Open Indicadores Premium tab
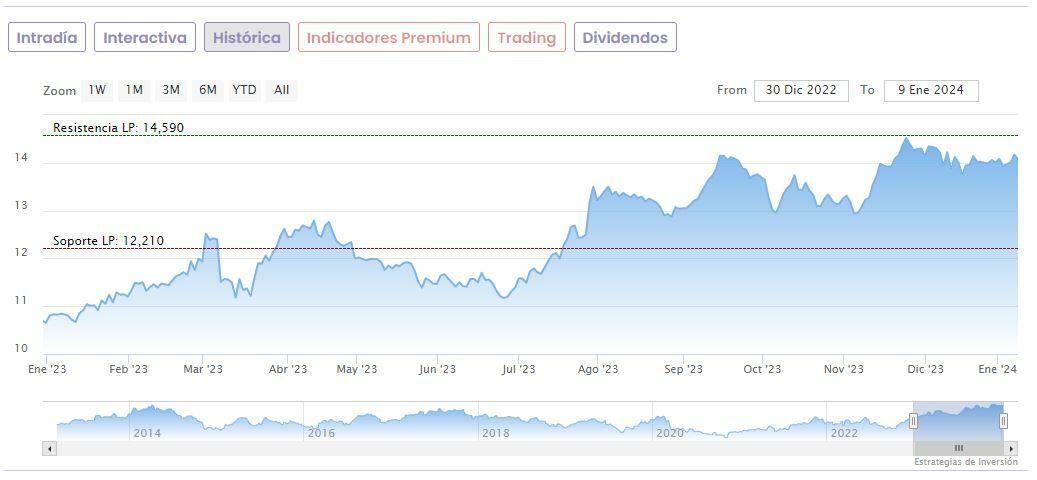The width and height of the screenshot is (1037, 480). click(x=388, y=38)
